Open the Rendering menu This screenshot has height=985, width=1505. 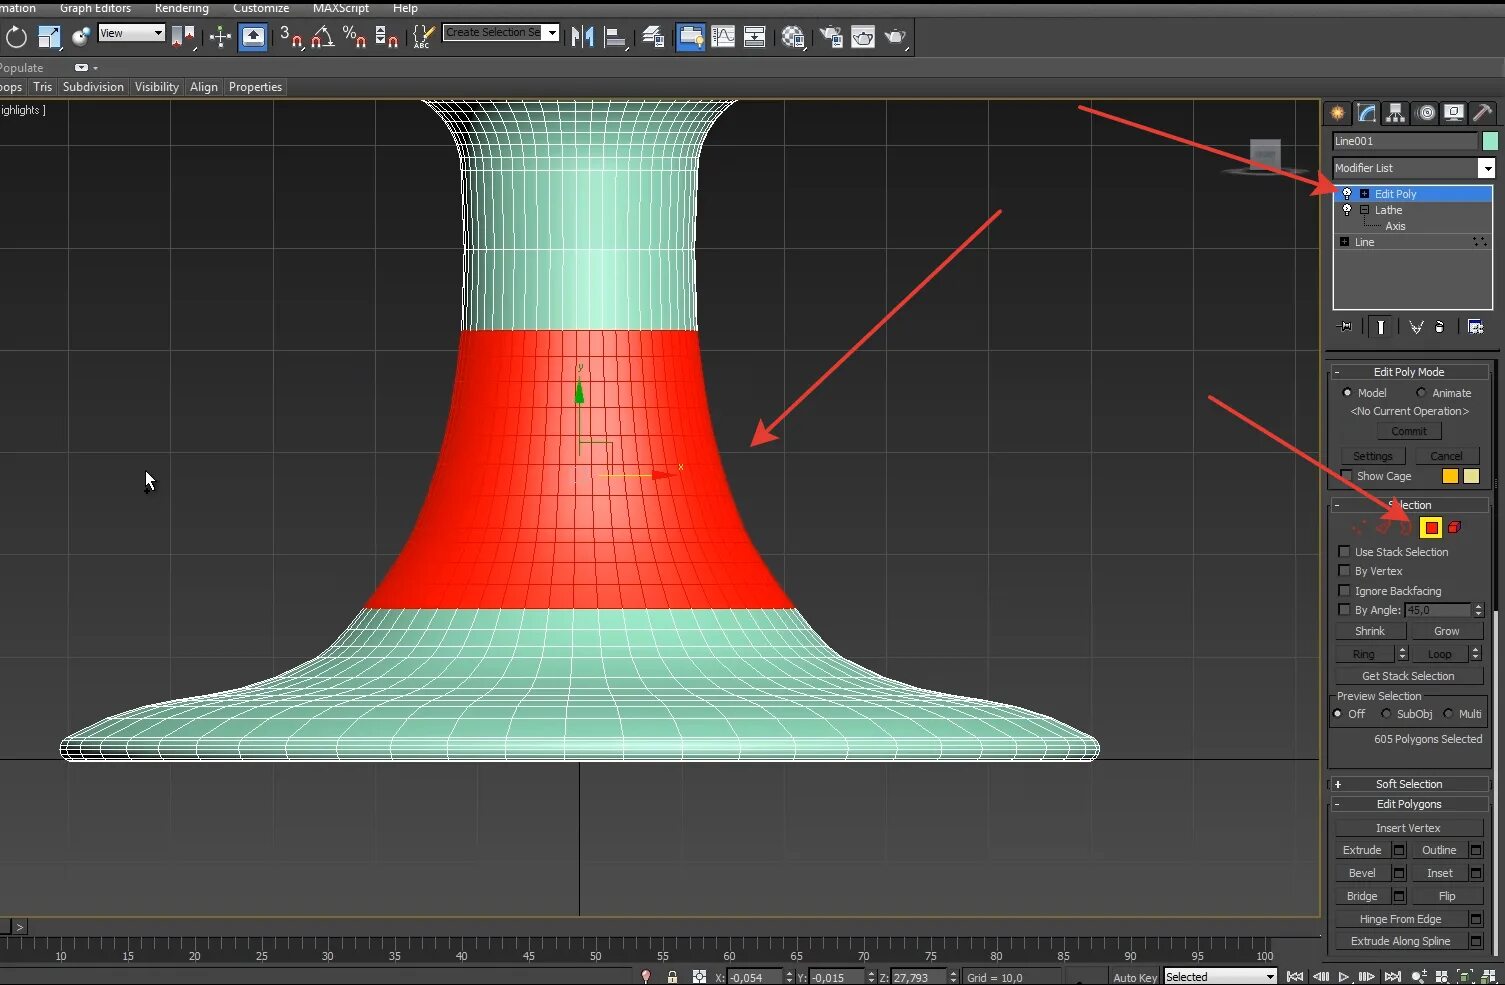click(181, 8)
